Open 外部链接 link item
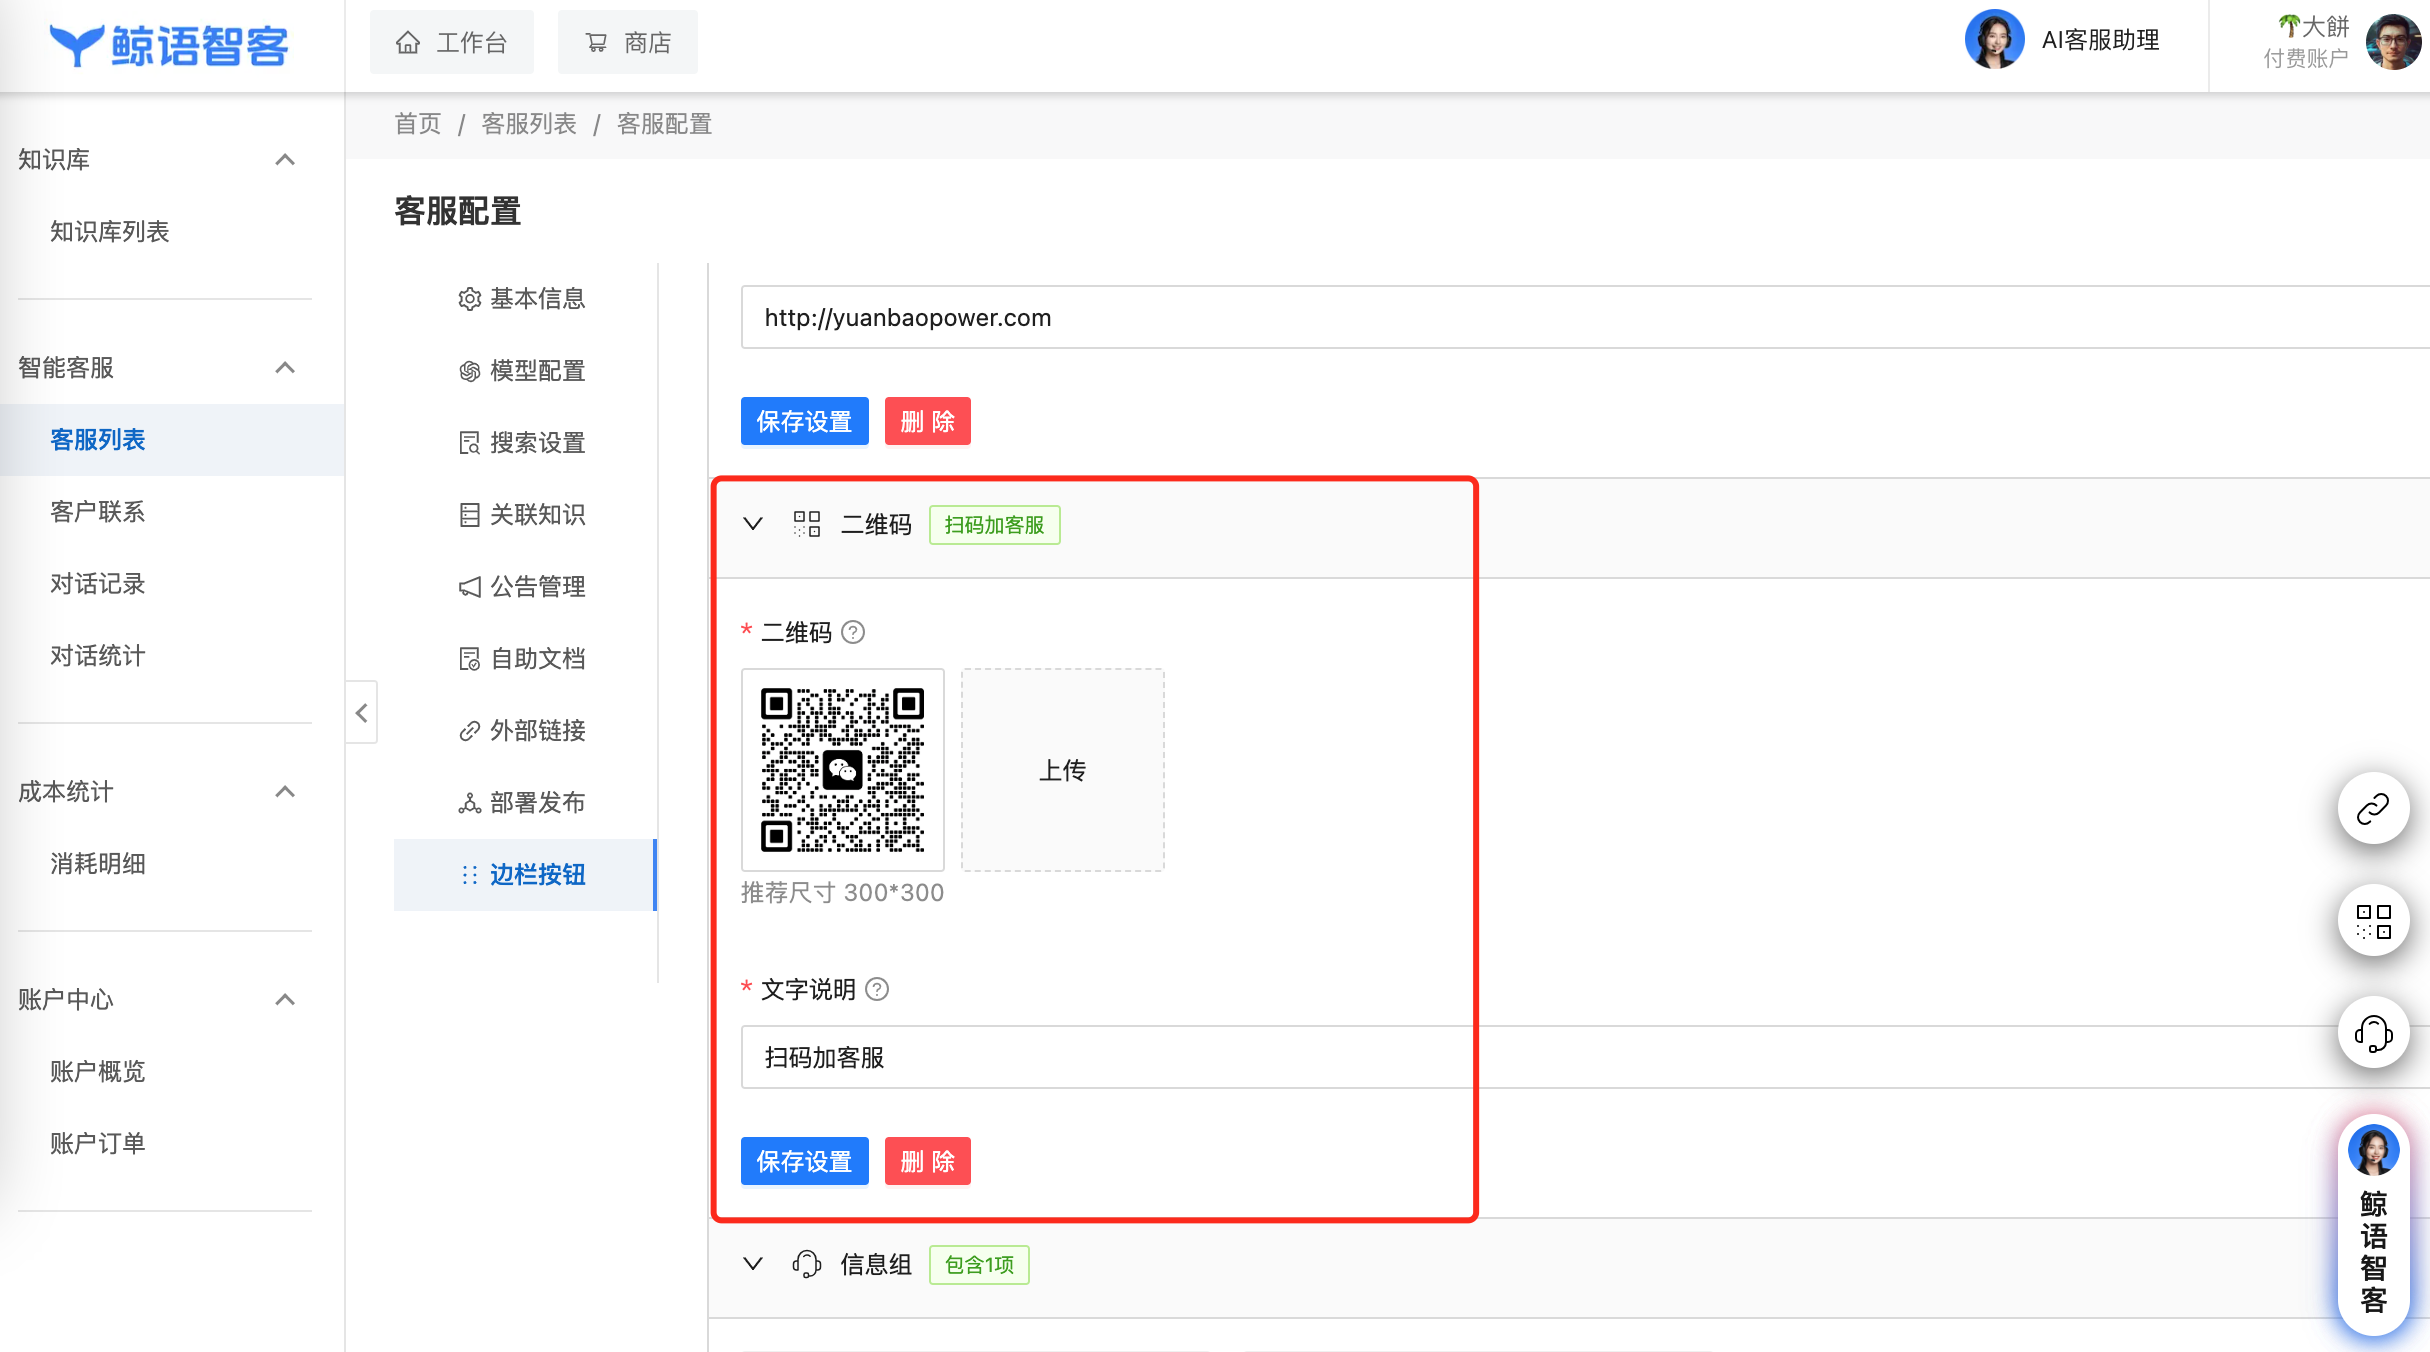2430x1352 pixels. pos(522,731)
